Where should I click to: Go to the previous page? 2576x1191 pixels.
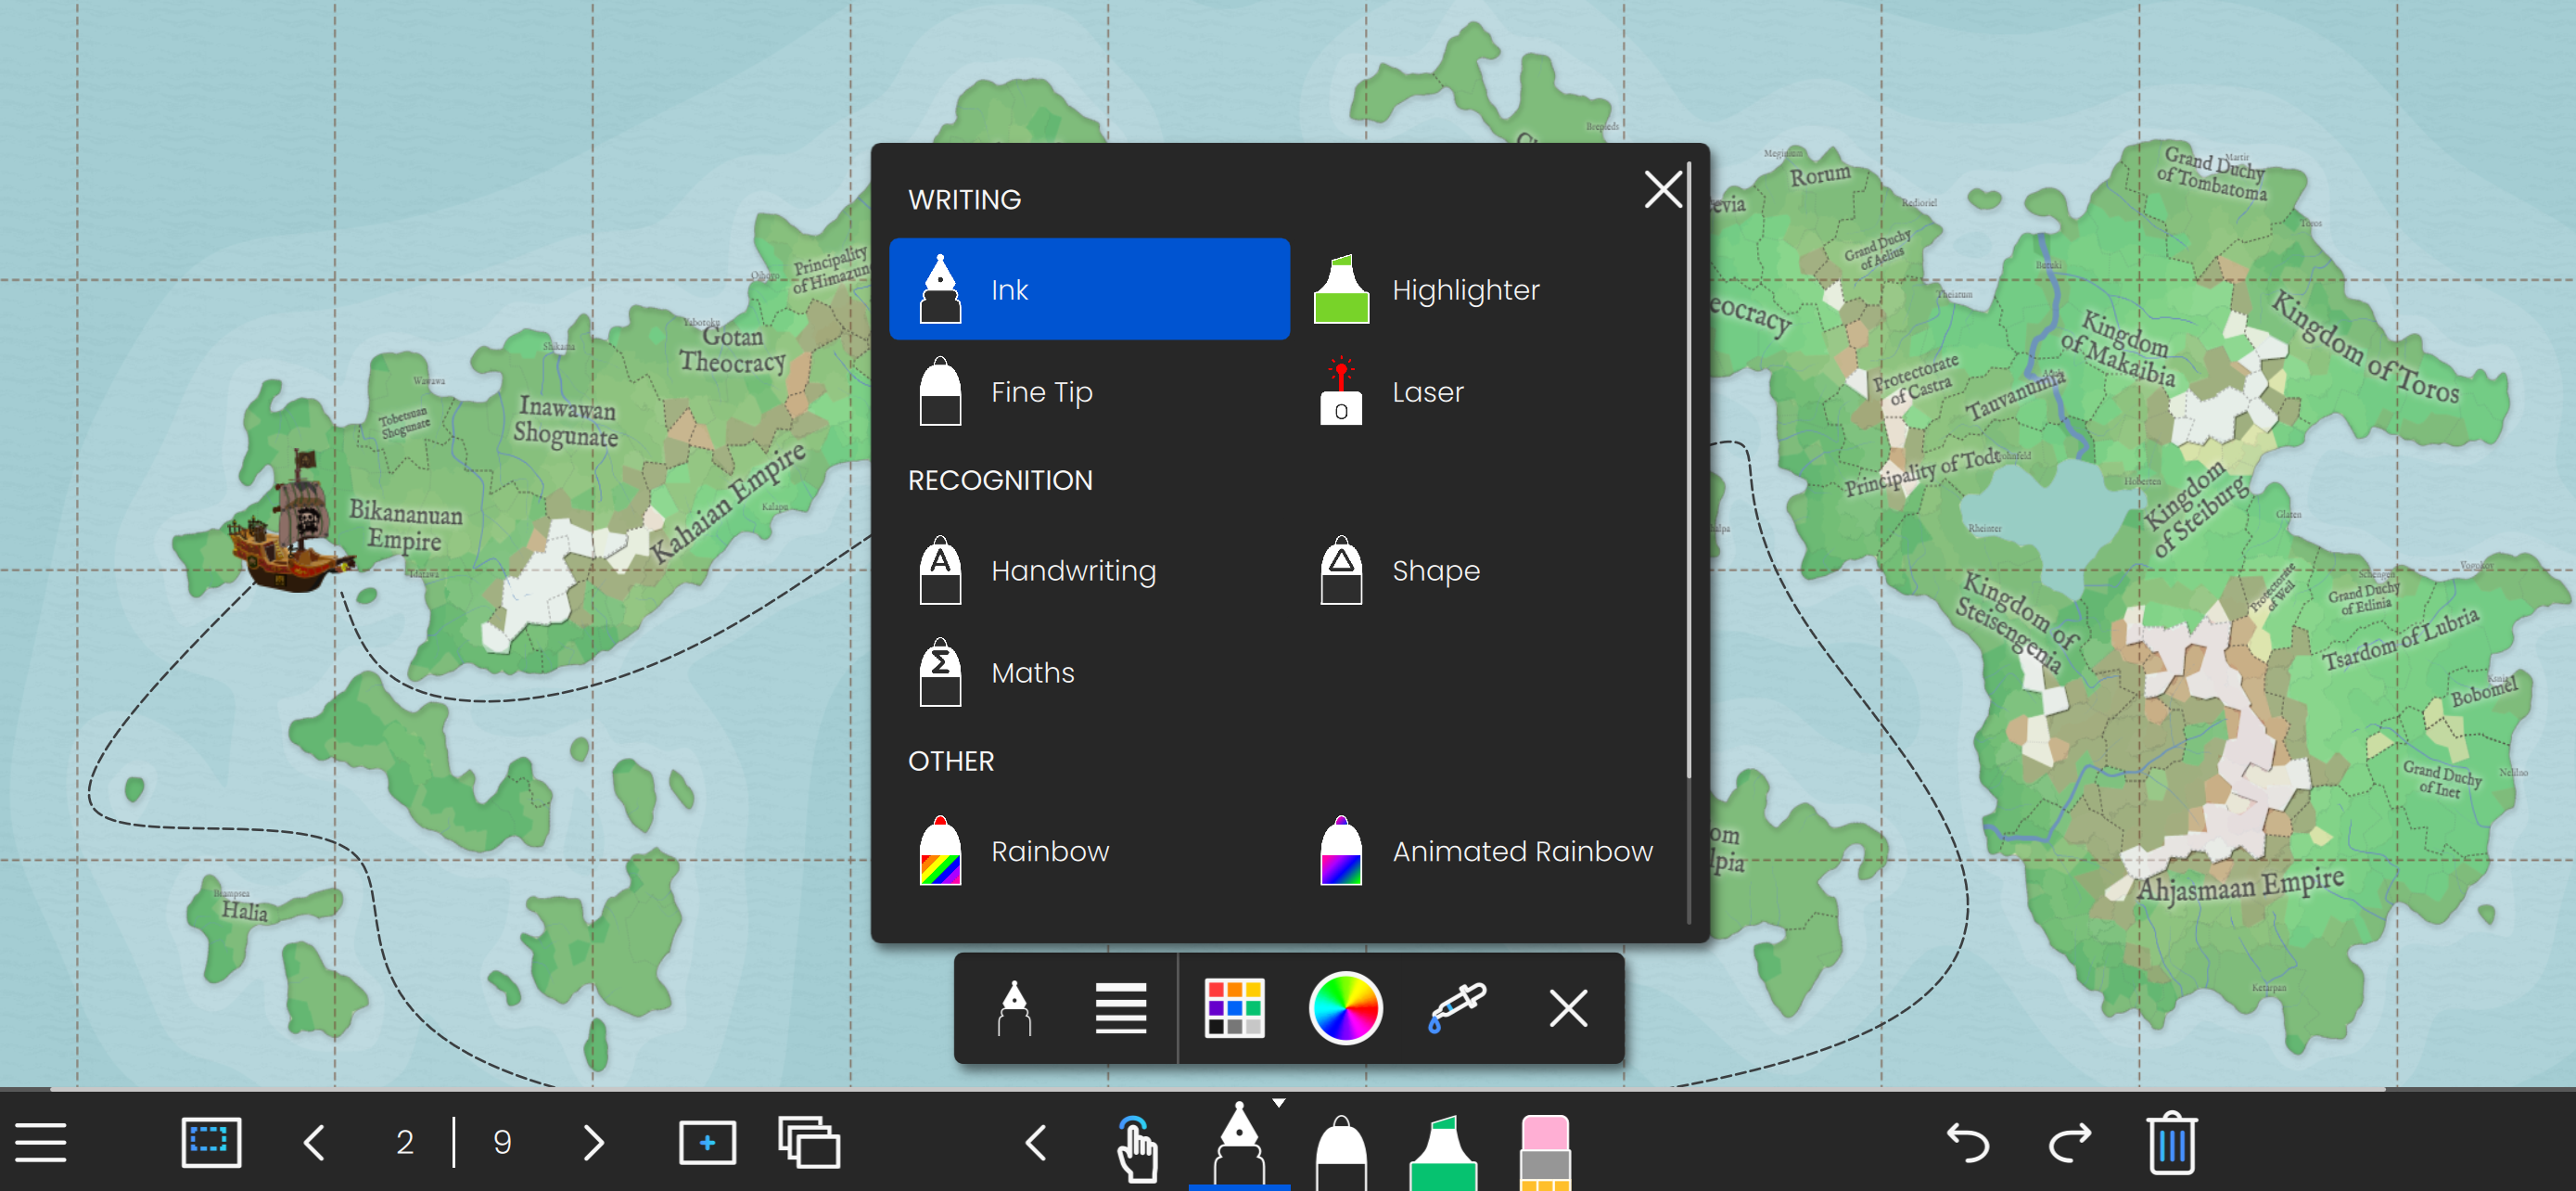tap(314, 1142)
